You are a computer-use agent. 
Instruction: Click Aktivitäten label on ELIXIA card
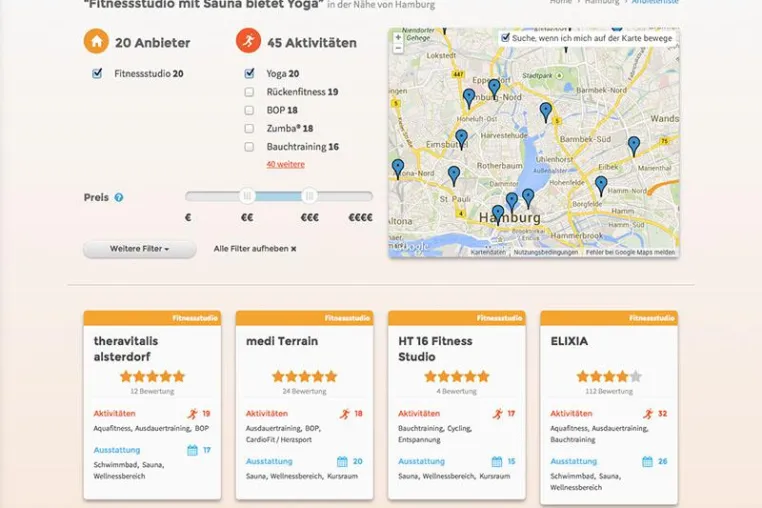(572, 414)
